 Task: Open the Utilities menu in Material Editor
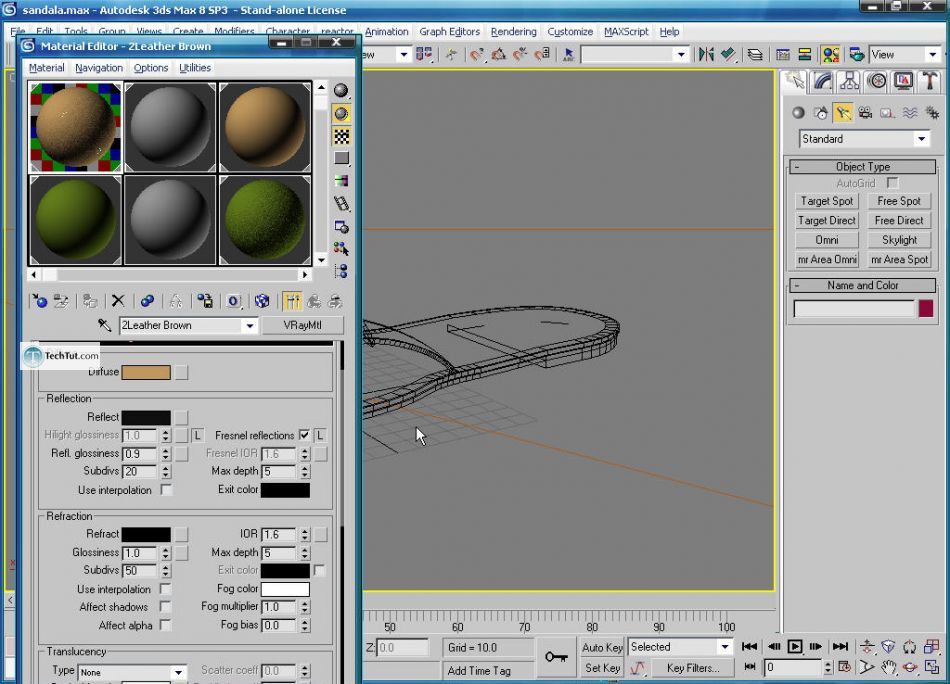(x=195, y=68)
